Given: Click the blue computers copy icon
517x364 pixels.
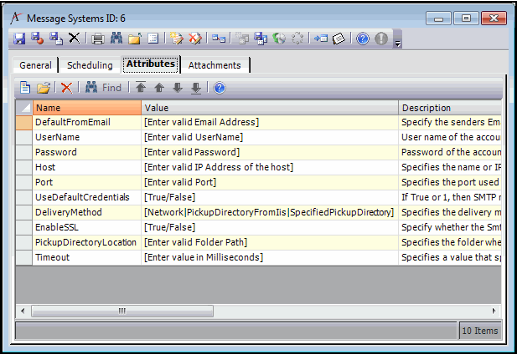Looking at the screenshot, I should 261,39.
